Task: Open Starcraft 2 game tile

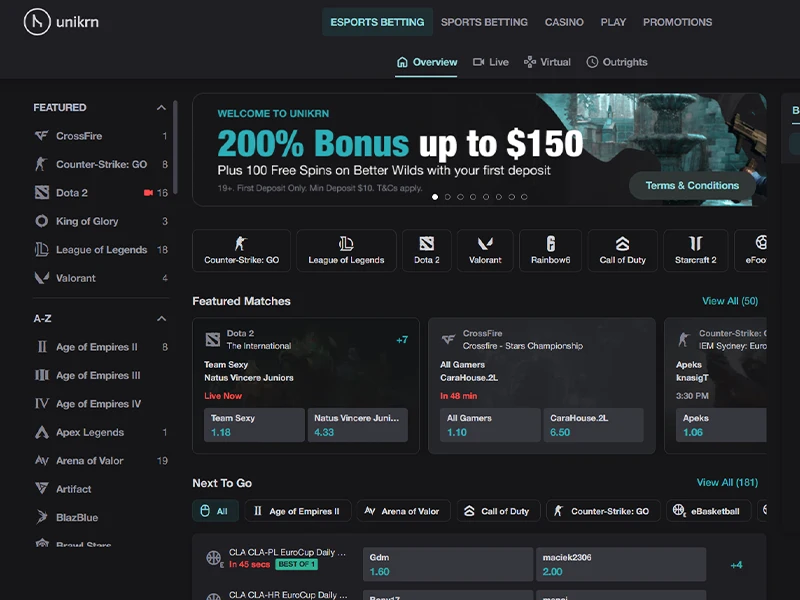Action: [x=695, y=251]
